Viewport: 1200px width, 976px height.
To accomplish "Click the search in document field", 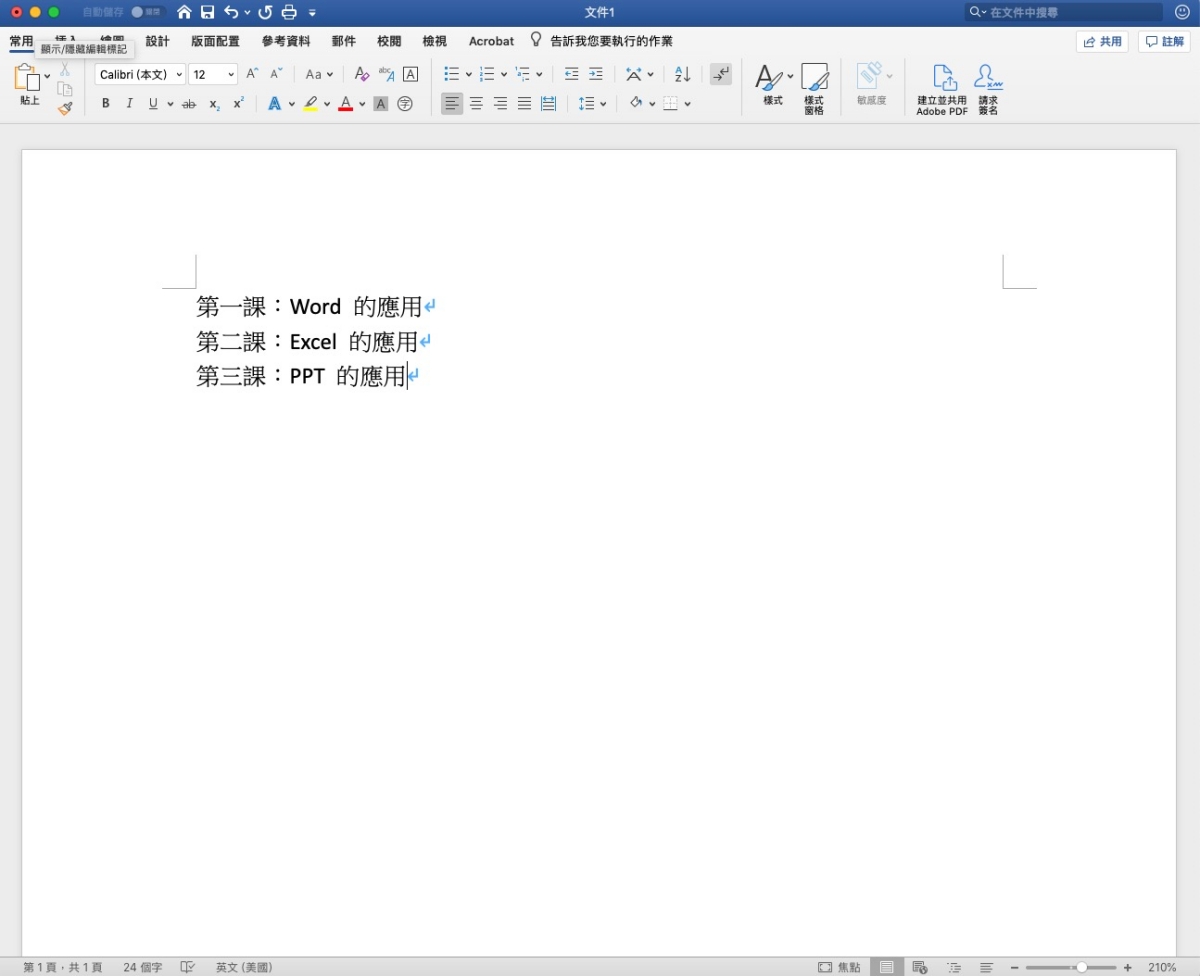I will pyautogui.click(x=1064, y=12).
